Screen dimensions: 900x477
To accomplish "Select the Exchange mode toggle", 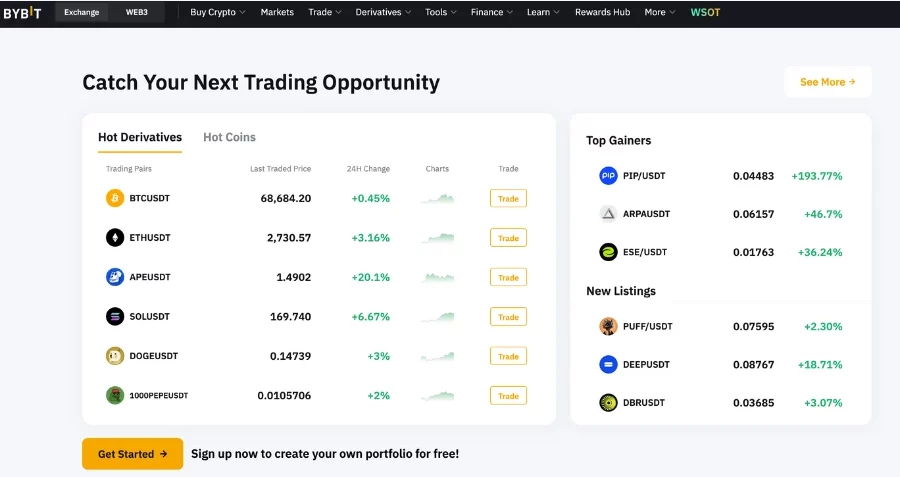I will (x=82, y=12).
